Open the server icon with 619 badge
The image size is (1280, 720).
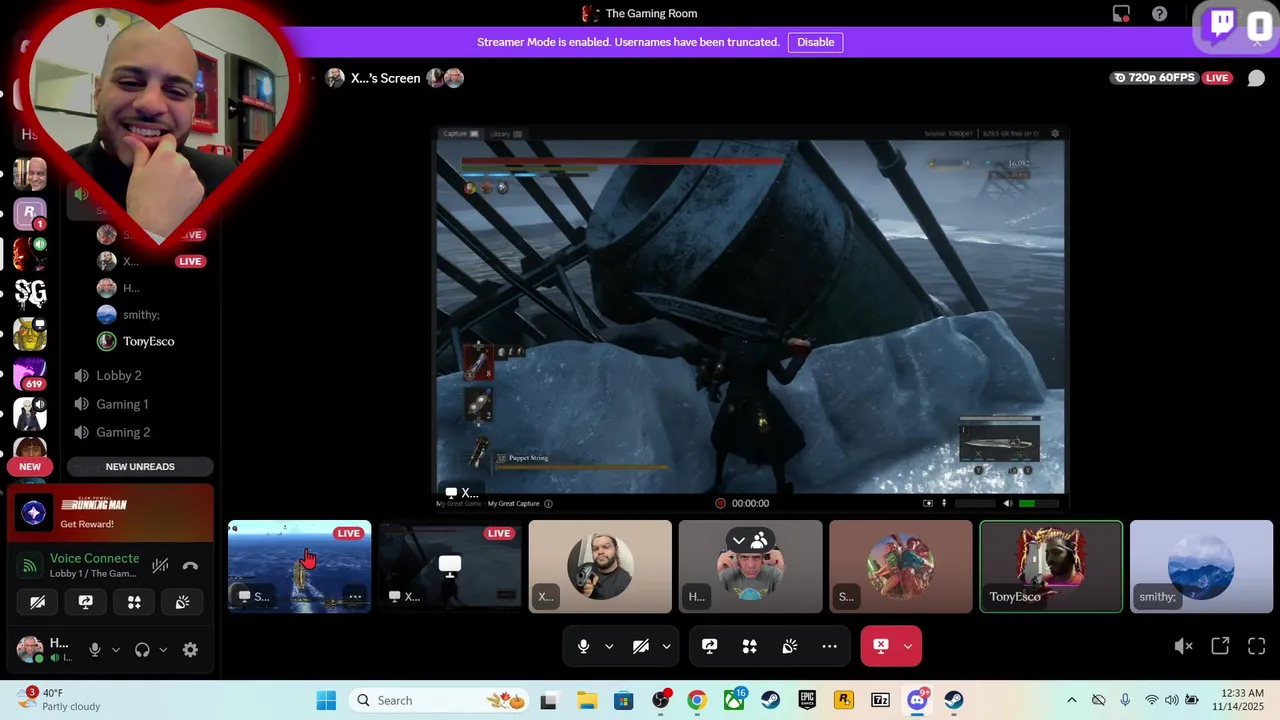pyautogui.click(x=30, y=374)
